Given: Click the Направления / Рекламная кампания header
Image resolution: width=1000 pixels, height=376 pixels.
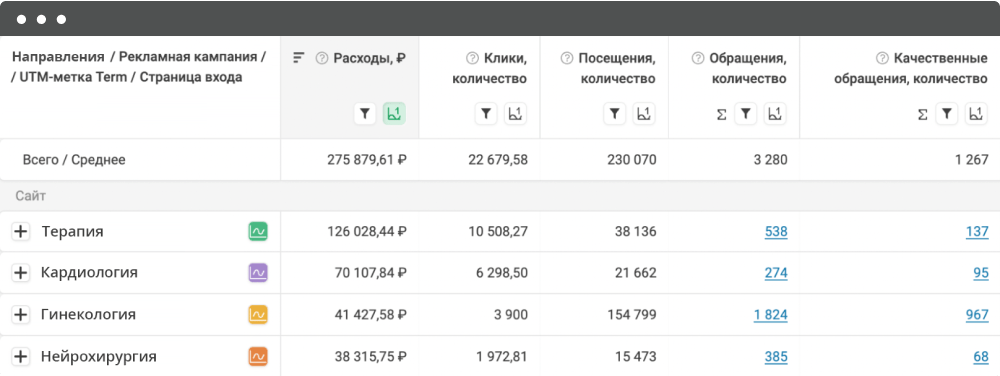Looking at the screenshot, I should pos(139,67).
